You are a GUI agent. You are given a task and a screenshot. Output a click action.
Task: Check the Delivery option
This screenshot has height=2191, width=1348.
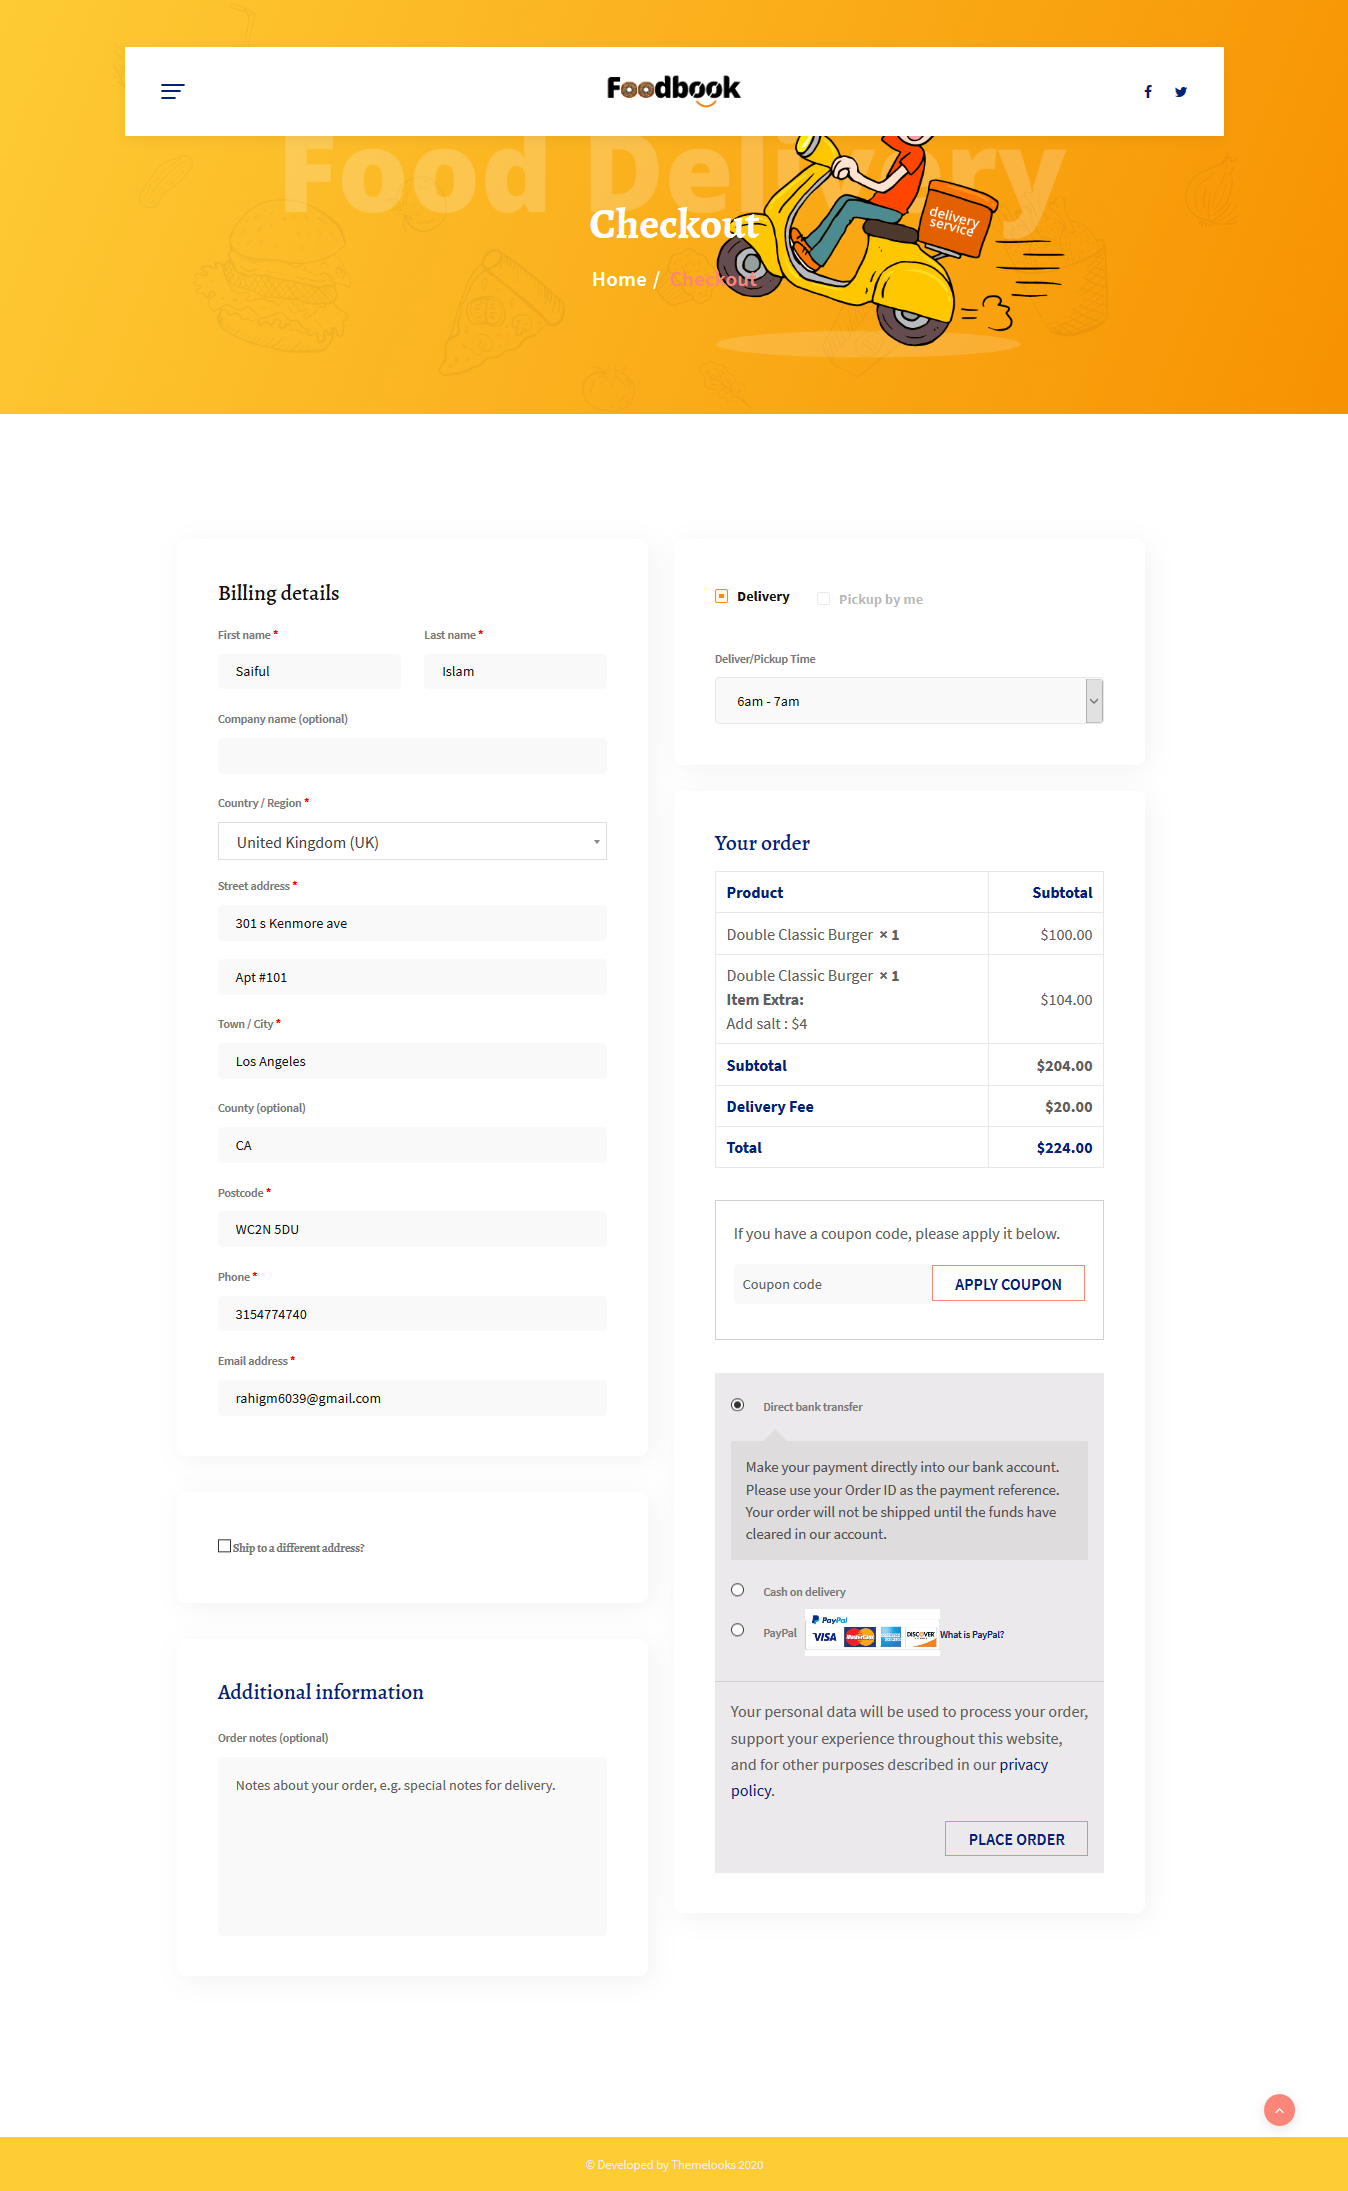pos(722,597)
